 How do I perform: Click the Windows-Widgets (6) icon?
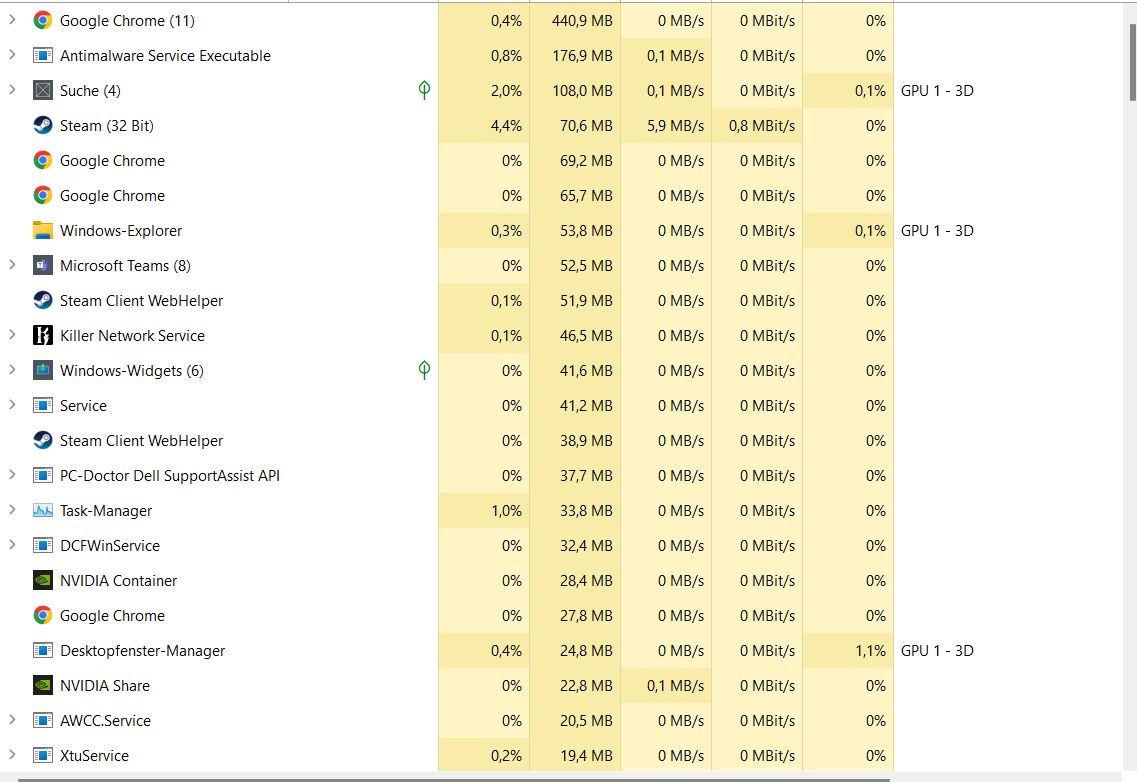coord(43,370)
